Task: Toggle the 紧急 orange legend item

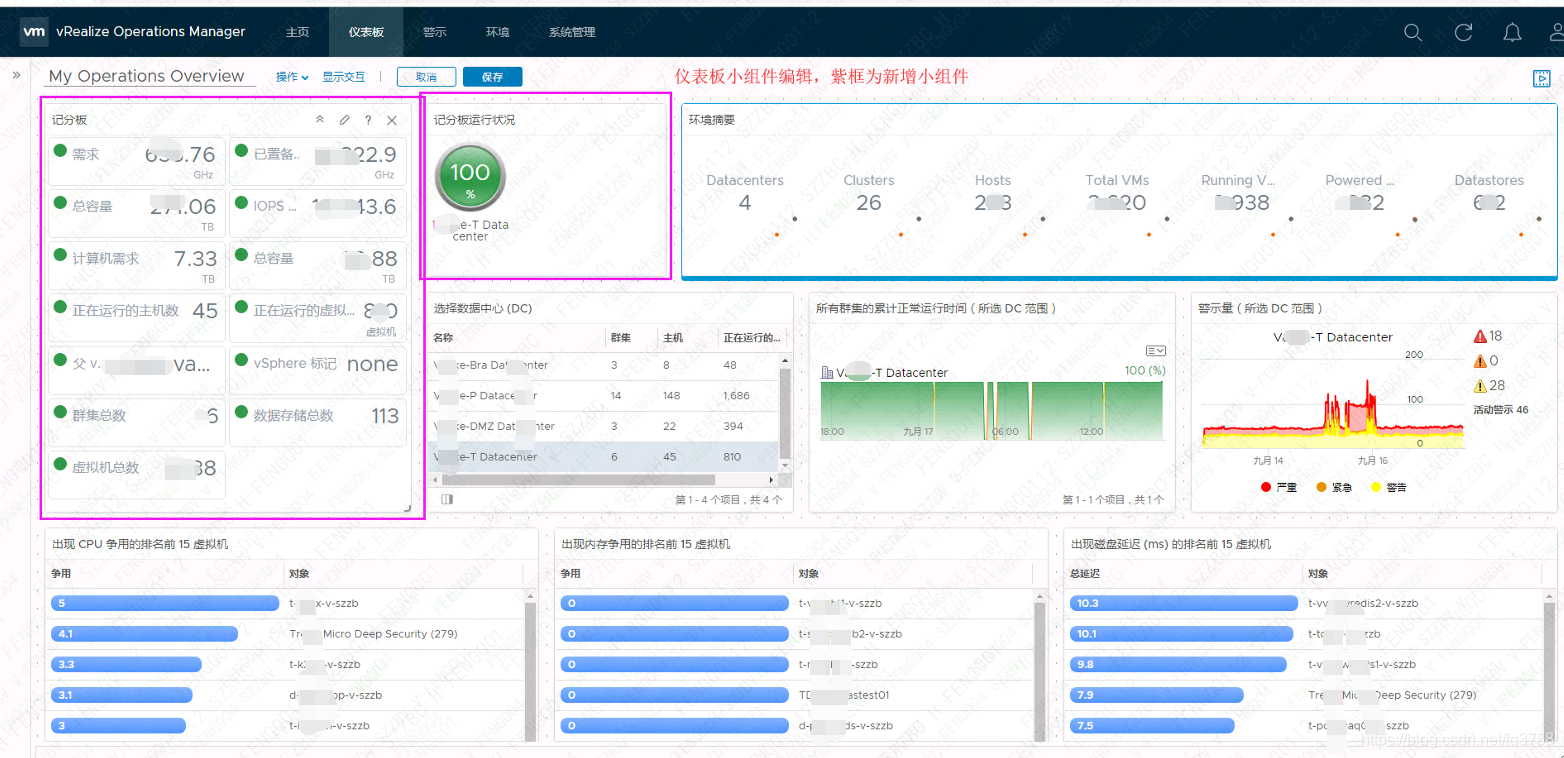Action: pyautogui.click(x=1334, y=487)
